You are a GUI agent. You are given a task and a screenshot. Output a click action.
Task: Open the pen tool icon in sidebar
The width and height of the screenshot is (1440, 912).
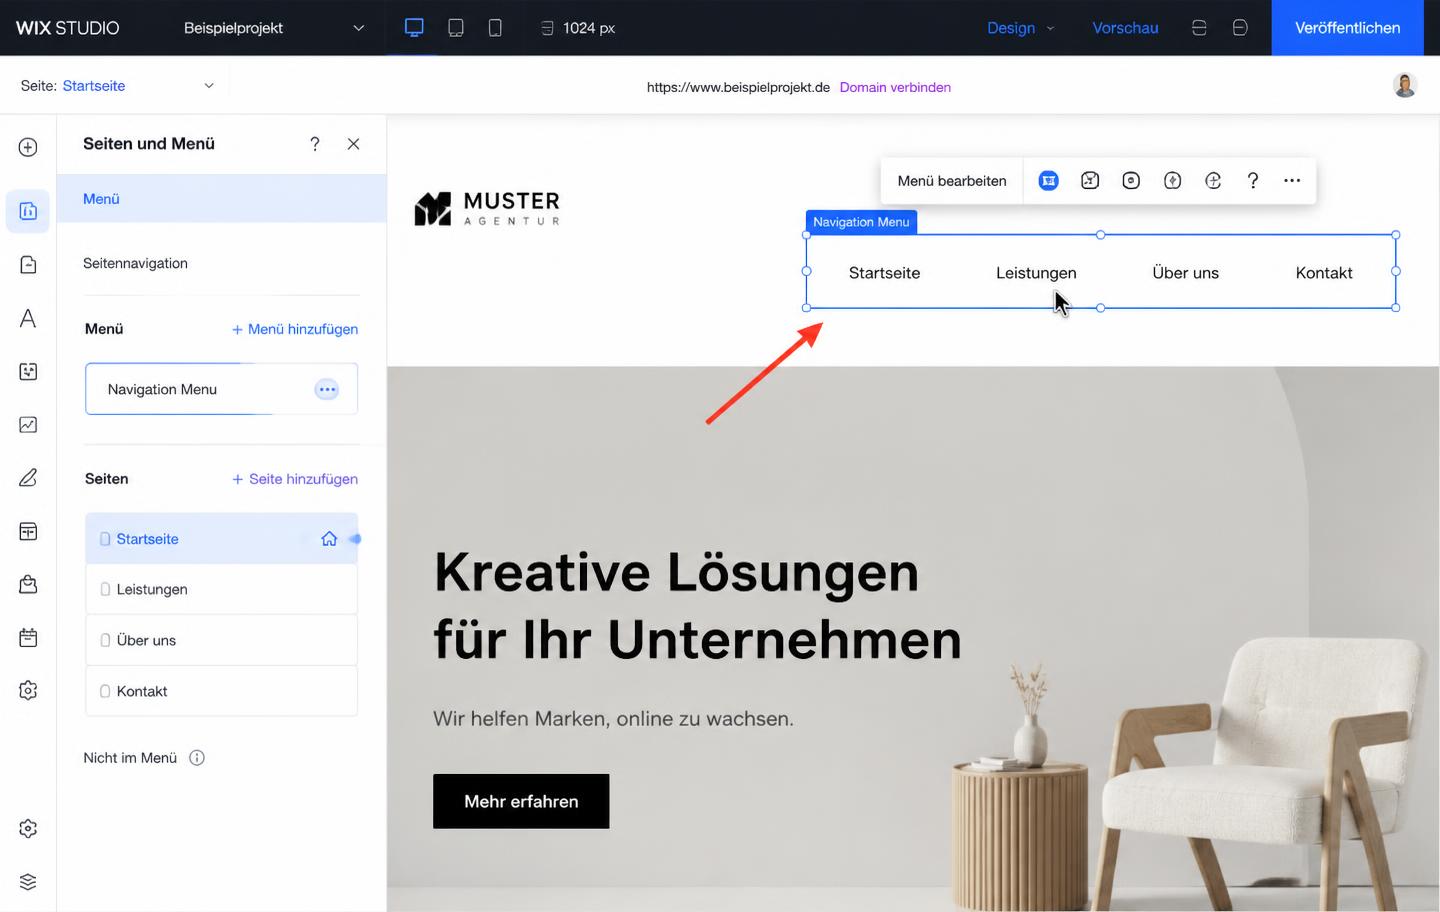[x=28, y=478]
